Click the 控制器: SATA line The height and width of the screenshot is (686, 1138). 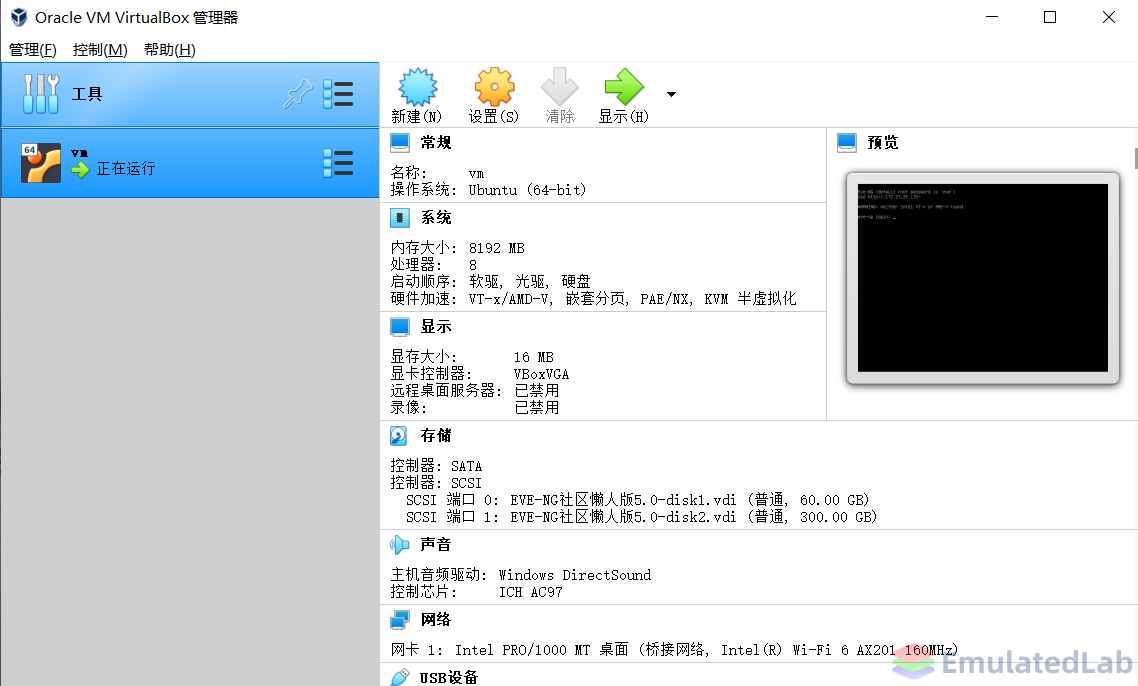(x=436, y=466)
